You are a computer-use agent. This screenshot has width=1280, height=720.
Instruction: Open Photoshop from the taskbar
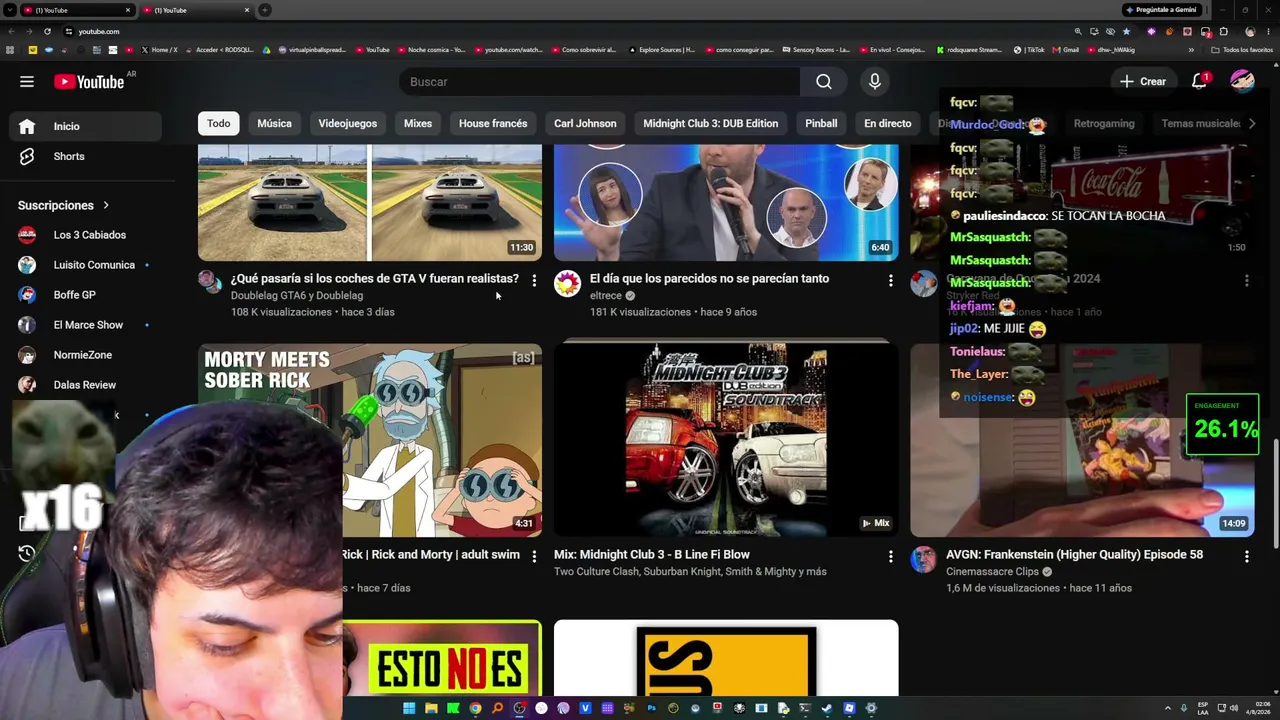pos(651,708)
